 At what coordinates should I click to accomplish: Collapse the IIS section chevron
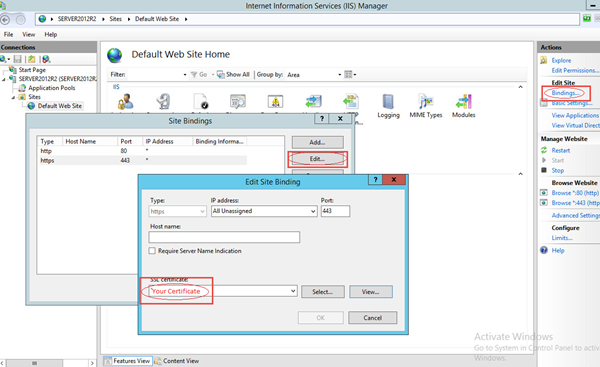[520, 87]
